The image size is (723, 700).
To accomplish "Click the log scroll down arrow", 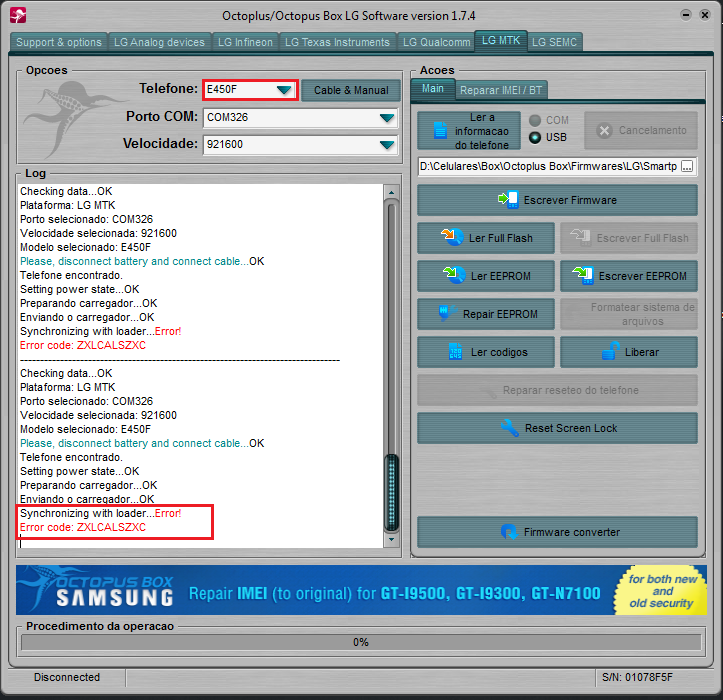I will click(391, 539).
